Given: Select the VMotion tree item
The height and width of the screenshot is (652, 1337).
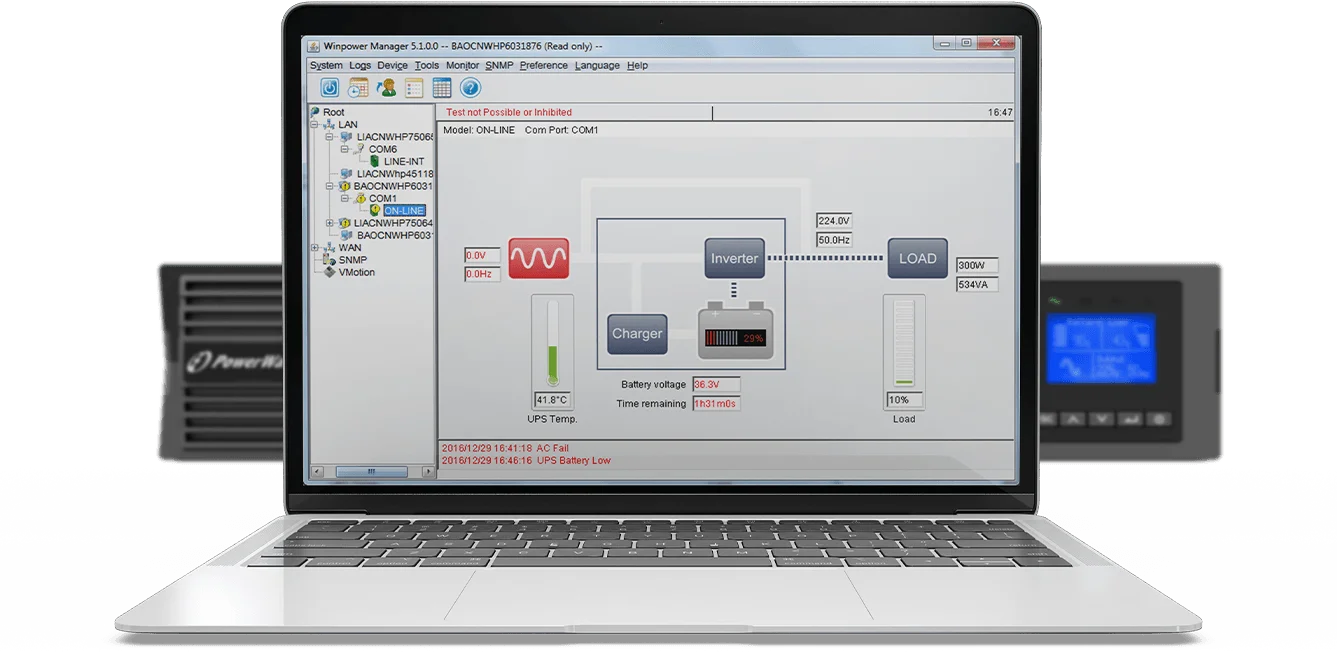Looking at the screenshot, I should pos(356,272).
